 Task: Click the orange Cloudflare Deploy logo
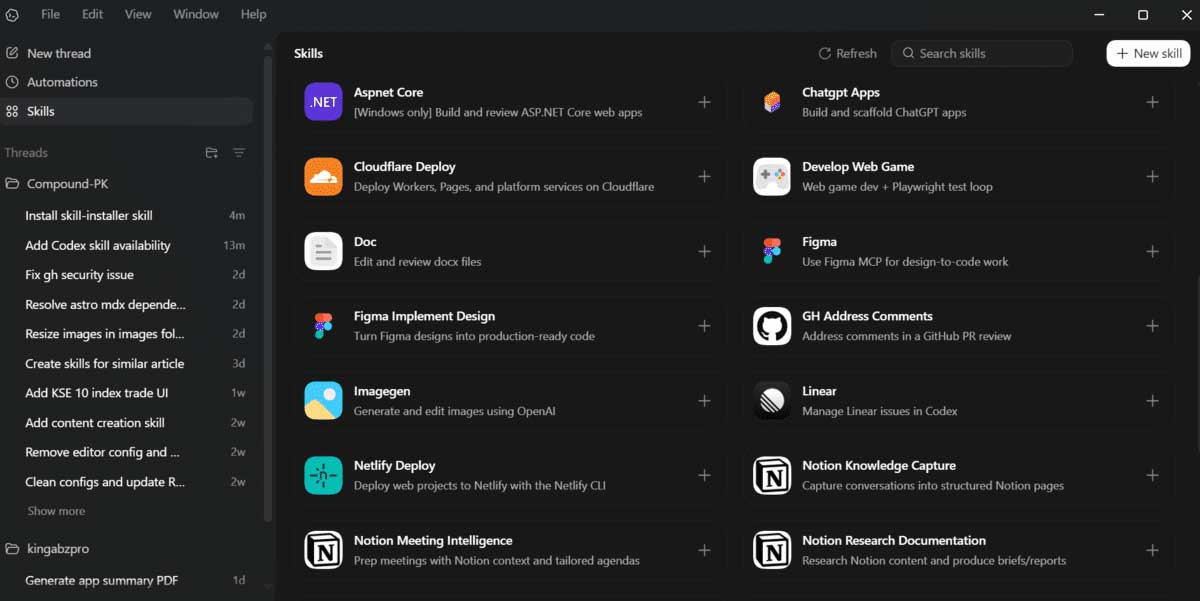coord(323,177)
